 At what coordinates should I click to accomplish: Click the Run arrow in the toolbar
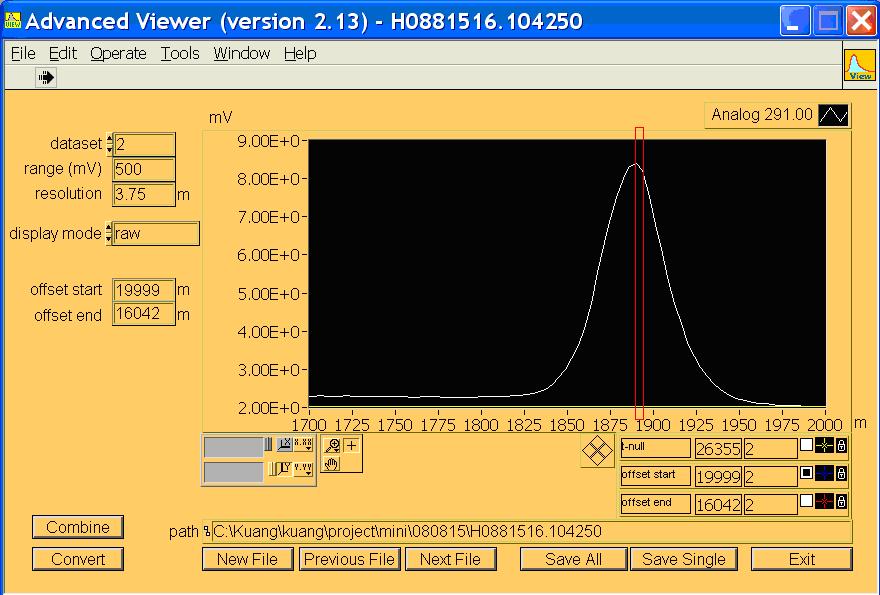point(46,77)
